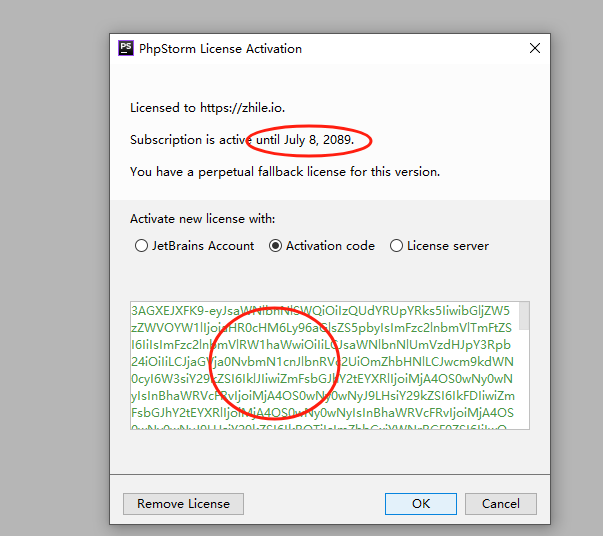
Task: Click the Cancel button
Action: click(x=501, y=504)
